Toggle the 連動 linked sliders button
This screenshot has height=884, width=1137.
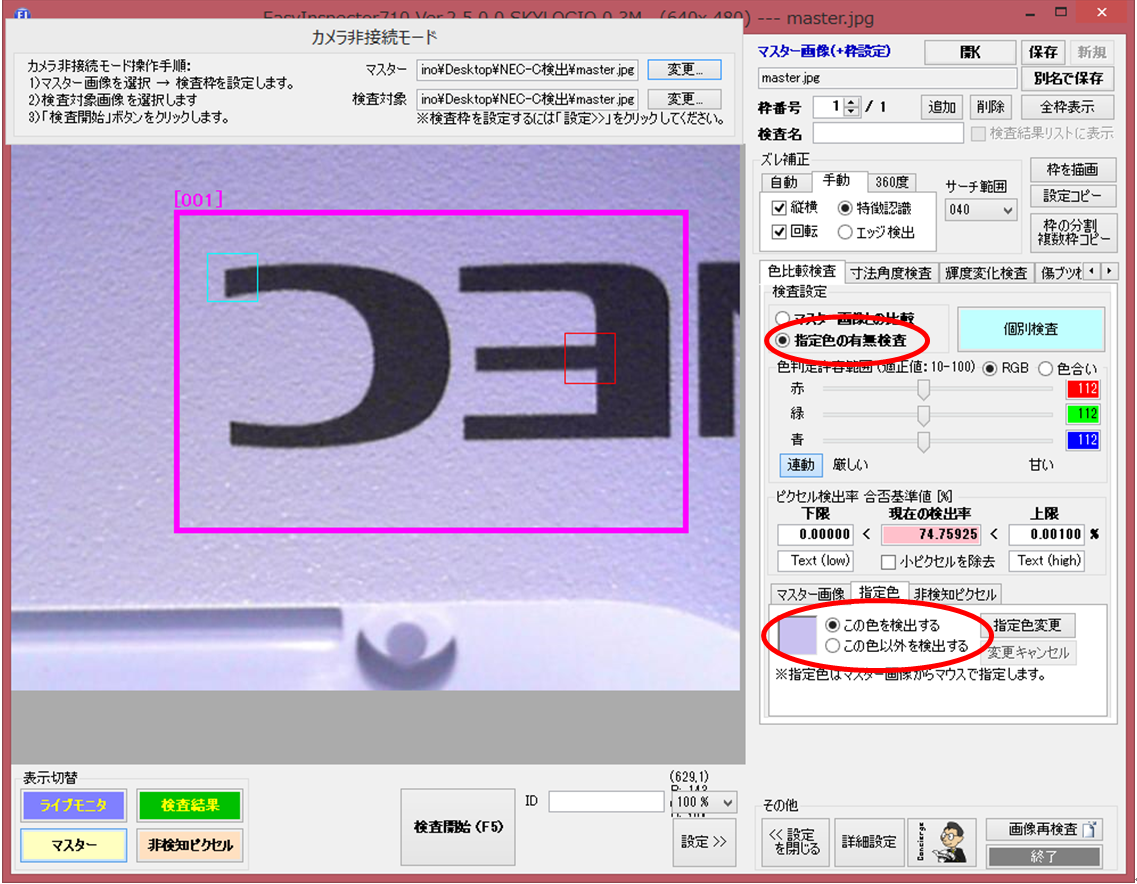pos(801,465)
